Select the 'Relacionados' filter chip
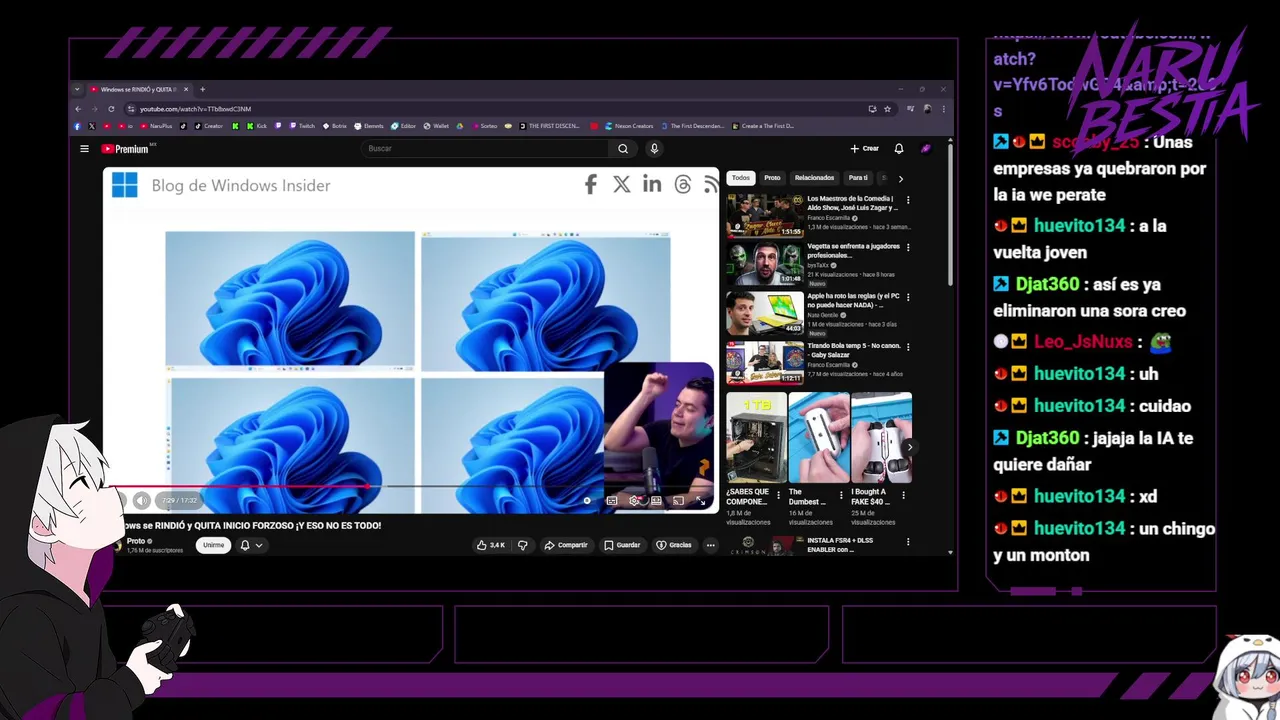 (x=814, y=178)
